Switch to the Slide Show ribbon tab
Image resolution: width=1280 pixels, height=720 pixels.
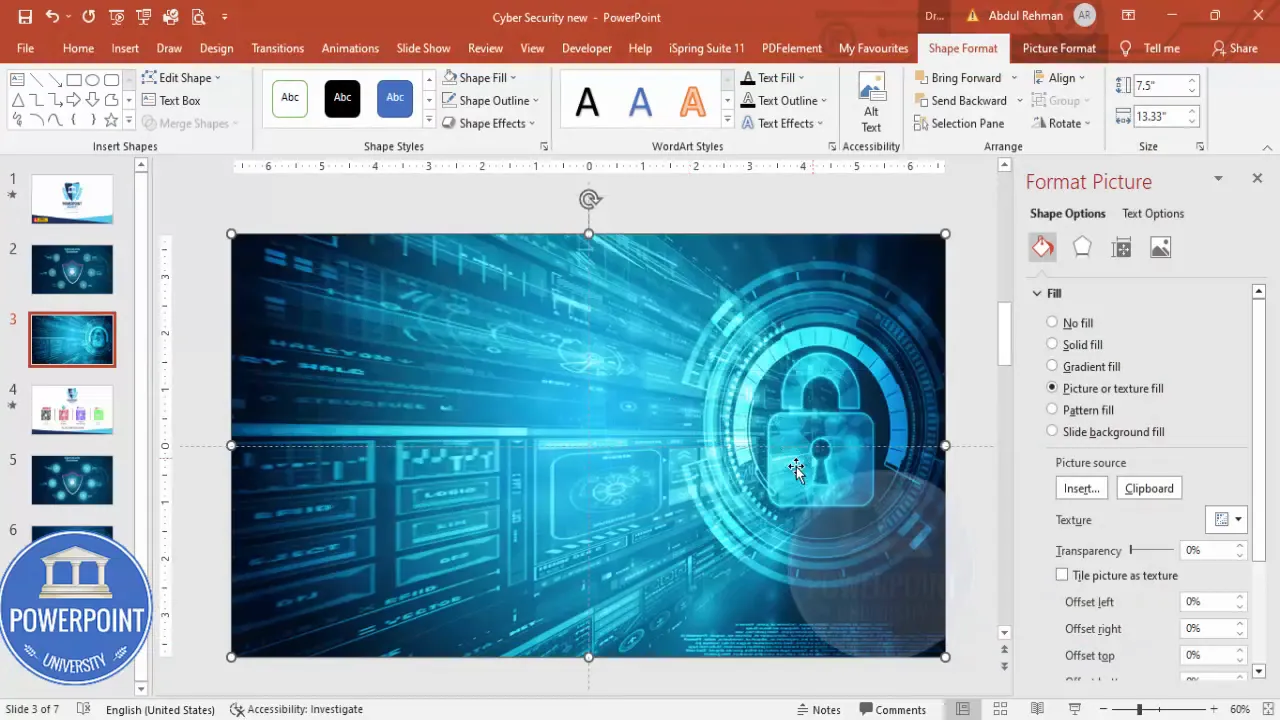pos(423,48)
